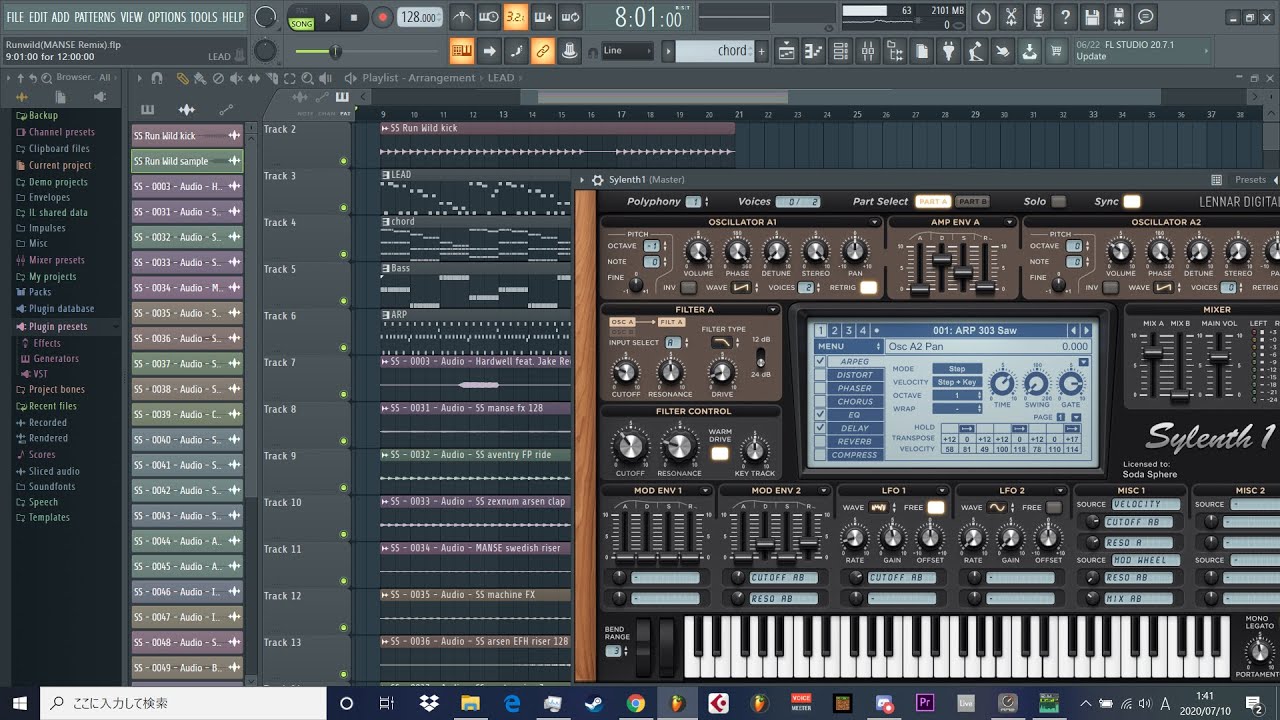Open the Line snap dropdown in toolbar
The image size is (1280, 720).
click(x=627, y=51)
